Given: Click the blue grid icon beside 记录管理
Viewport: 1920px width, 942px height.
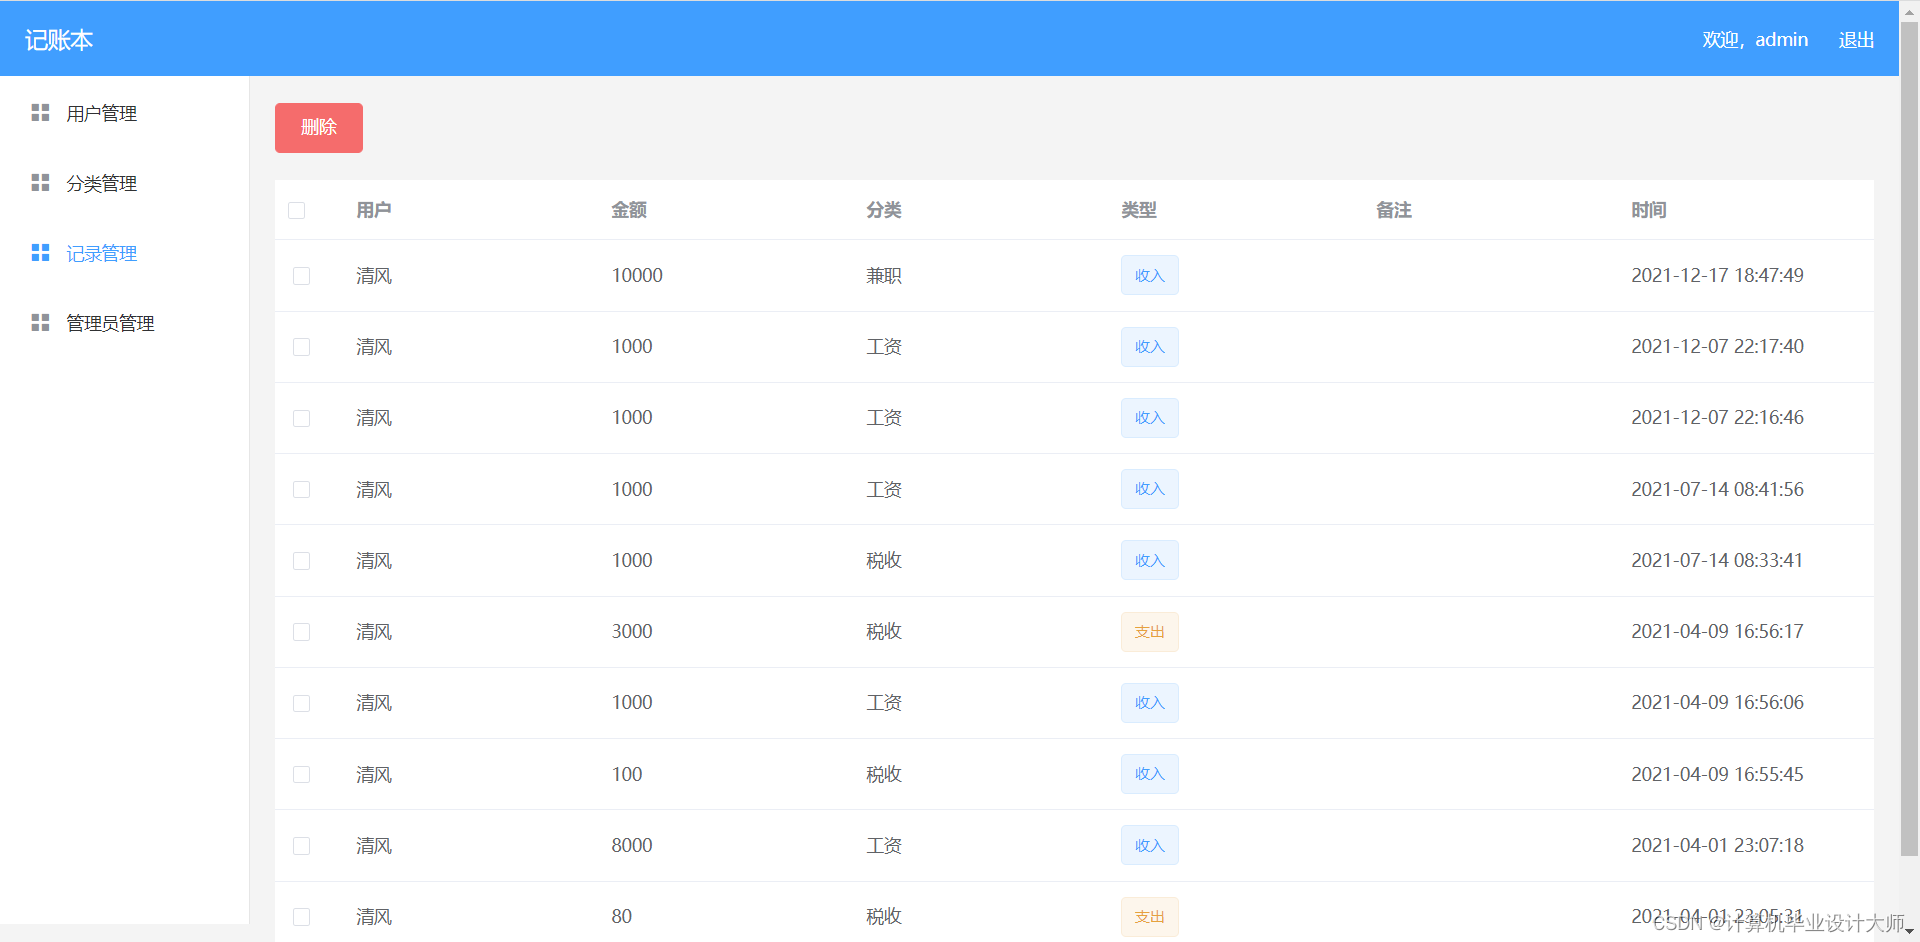Looking at the screenshot, I should 40,253.
